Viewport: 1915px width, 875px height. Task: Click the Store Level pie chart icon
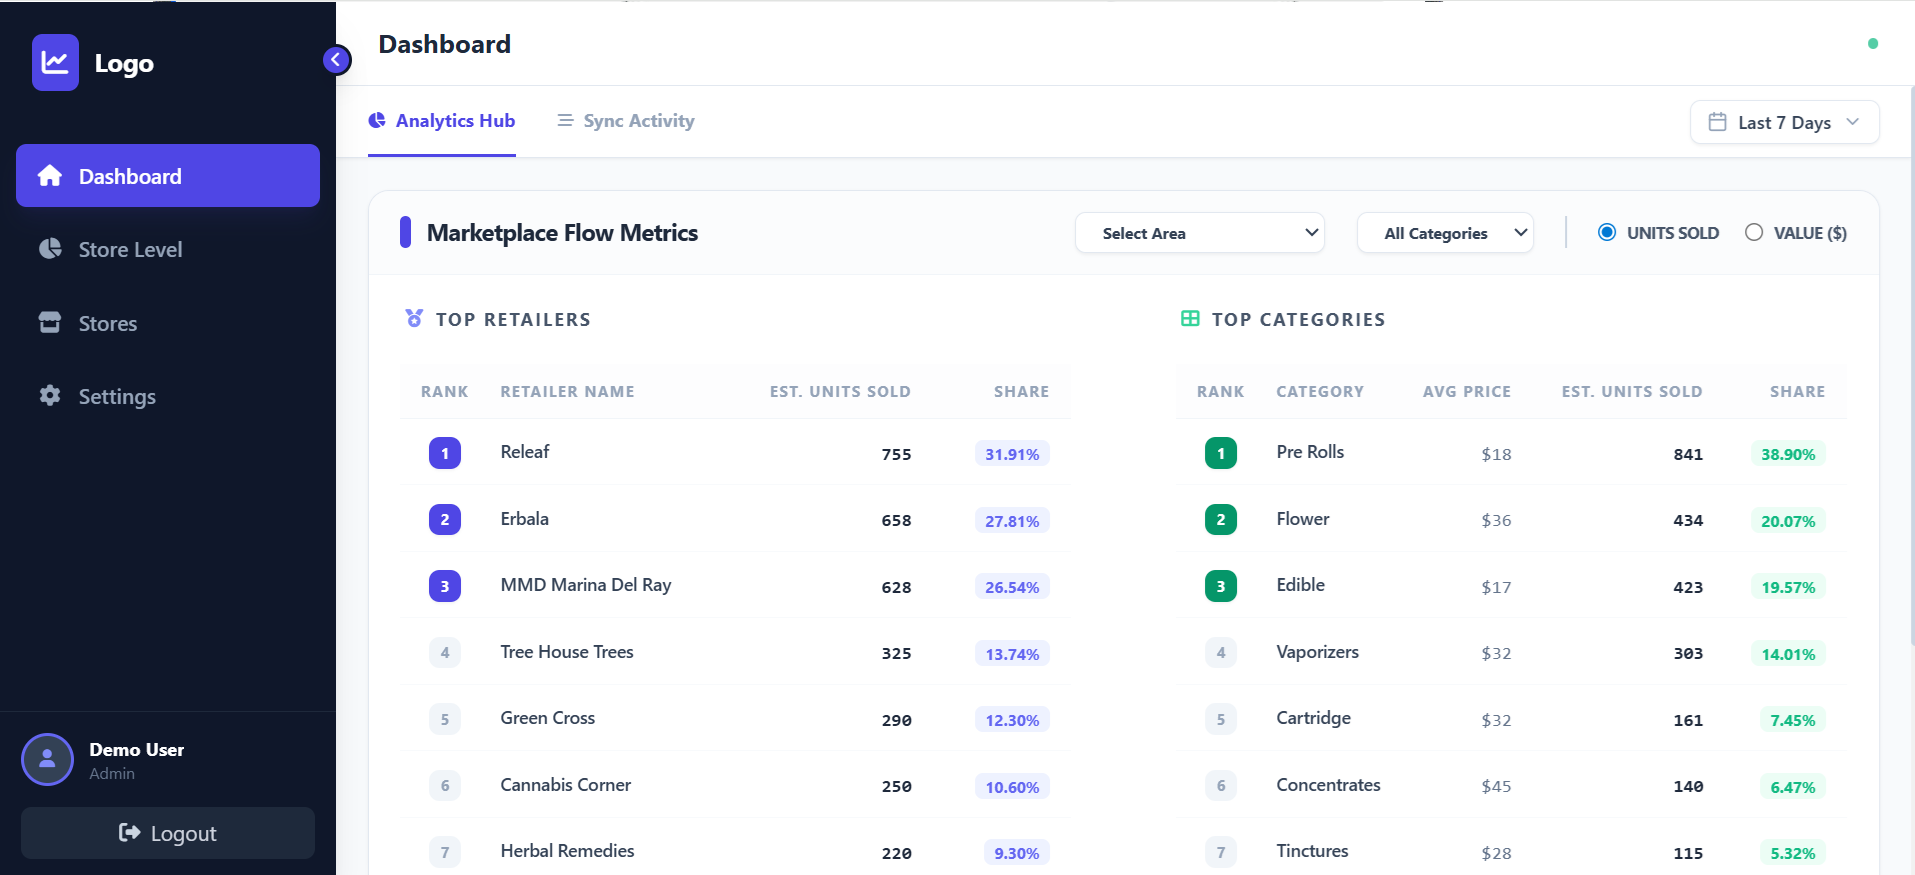click(x=50, y=249)
